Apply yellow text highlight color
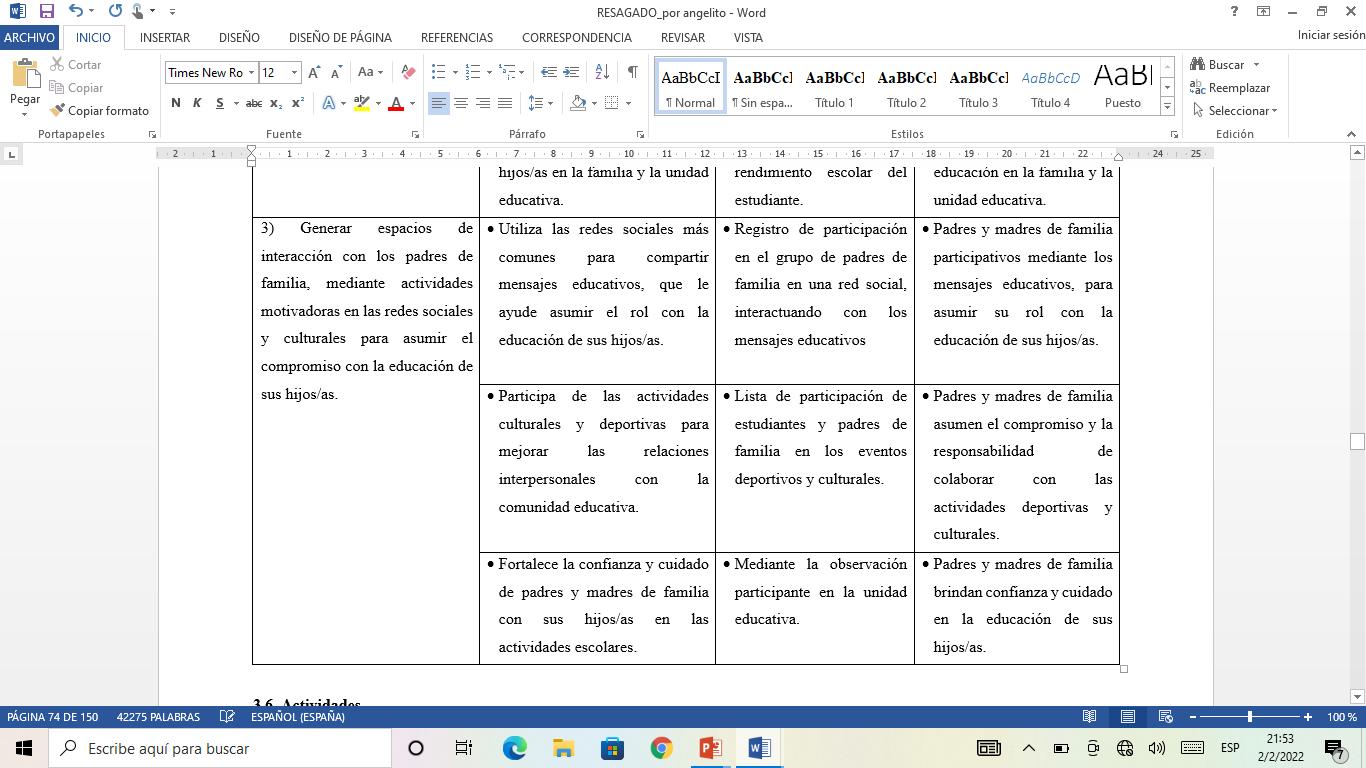Image resolution: width=1366 pixels, height=768 pixels. [x=361, y=103]
